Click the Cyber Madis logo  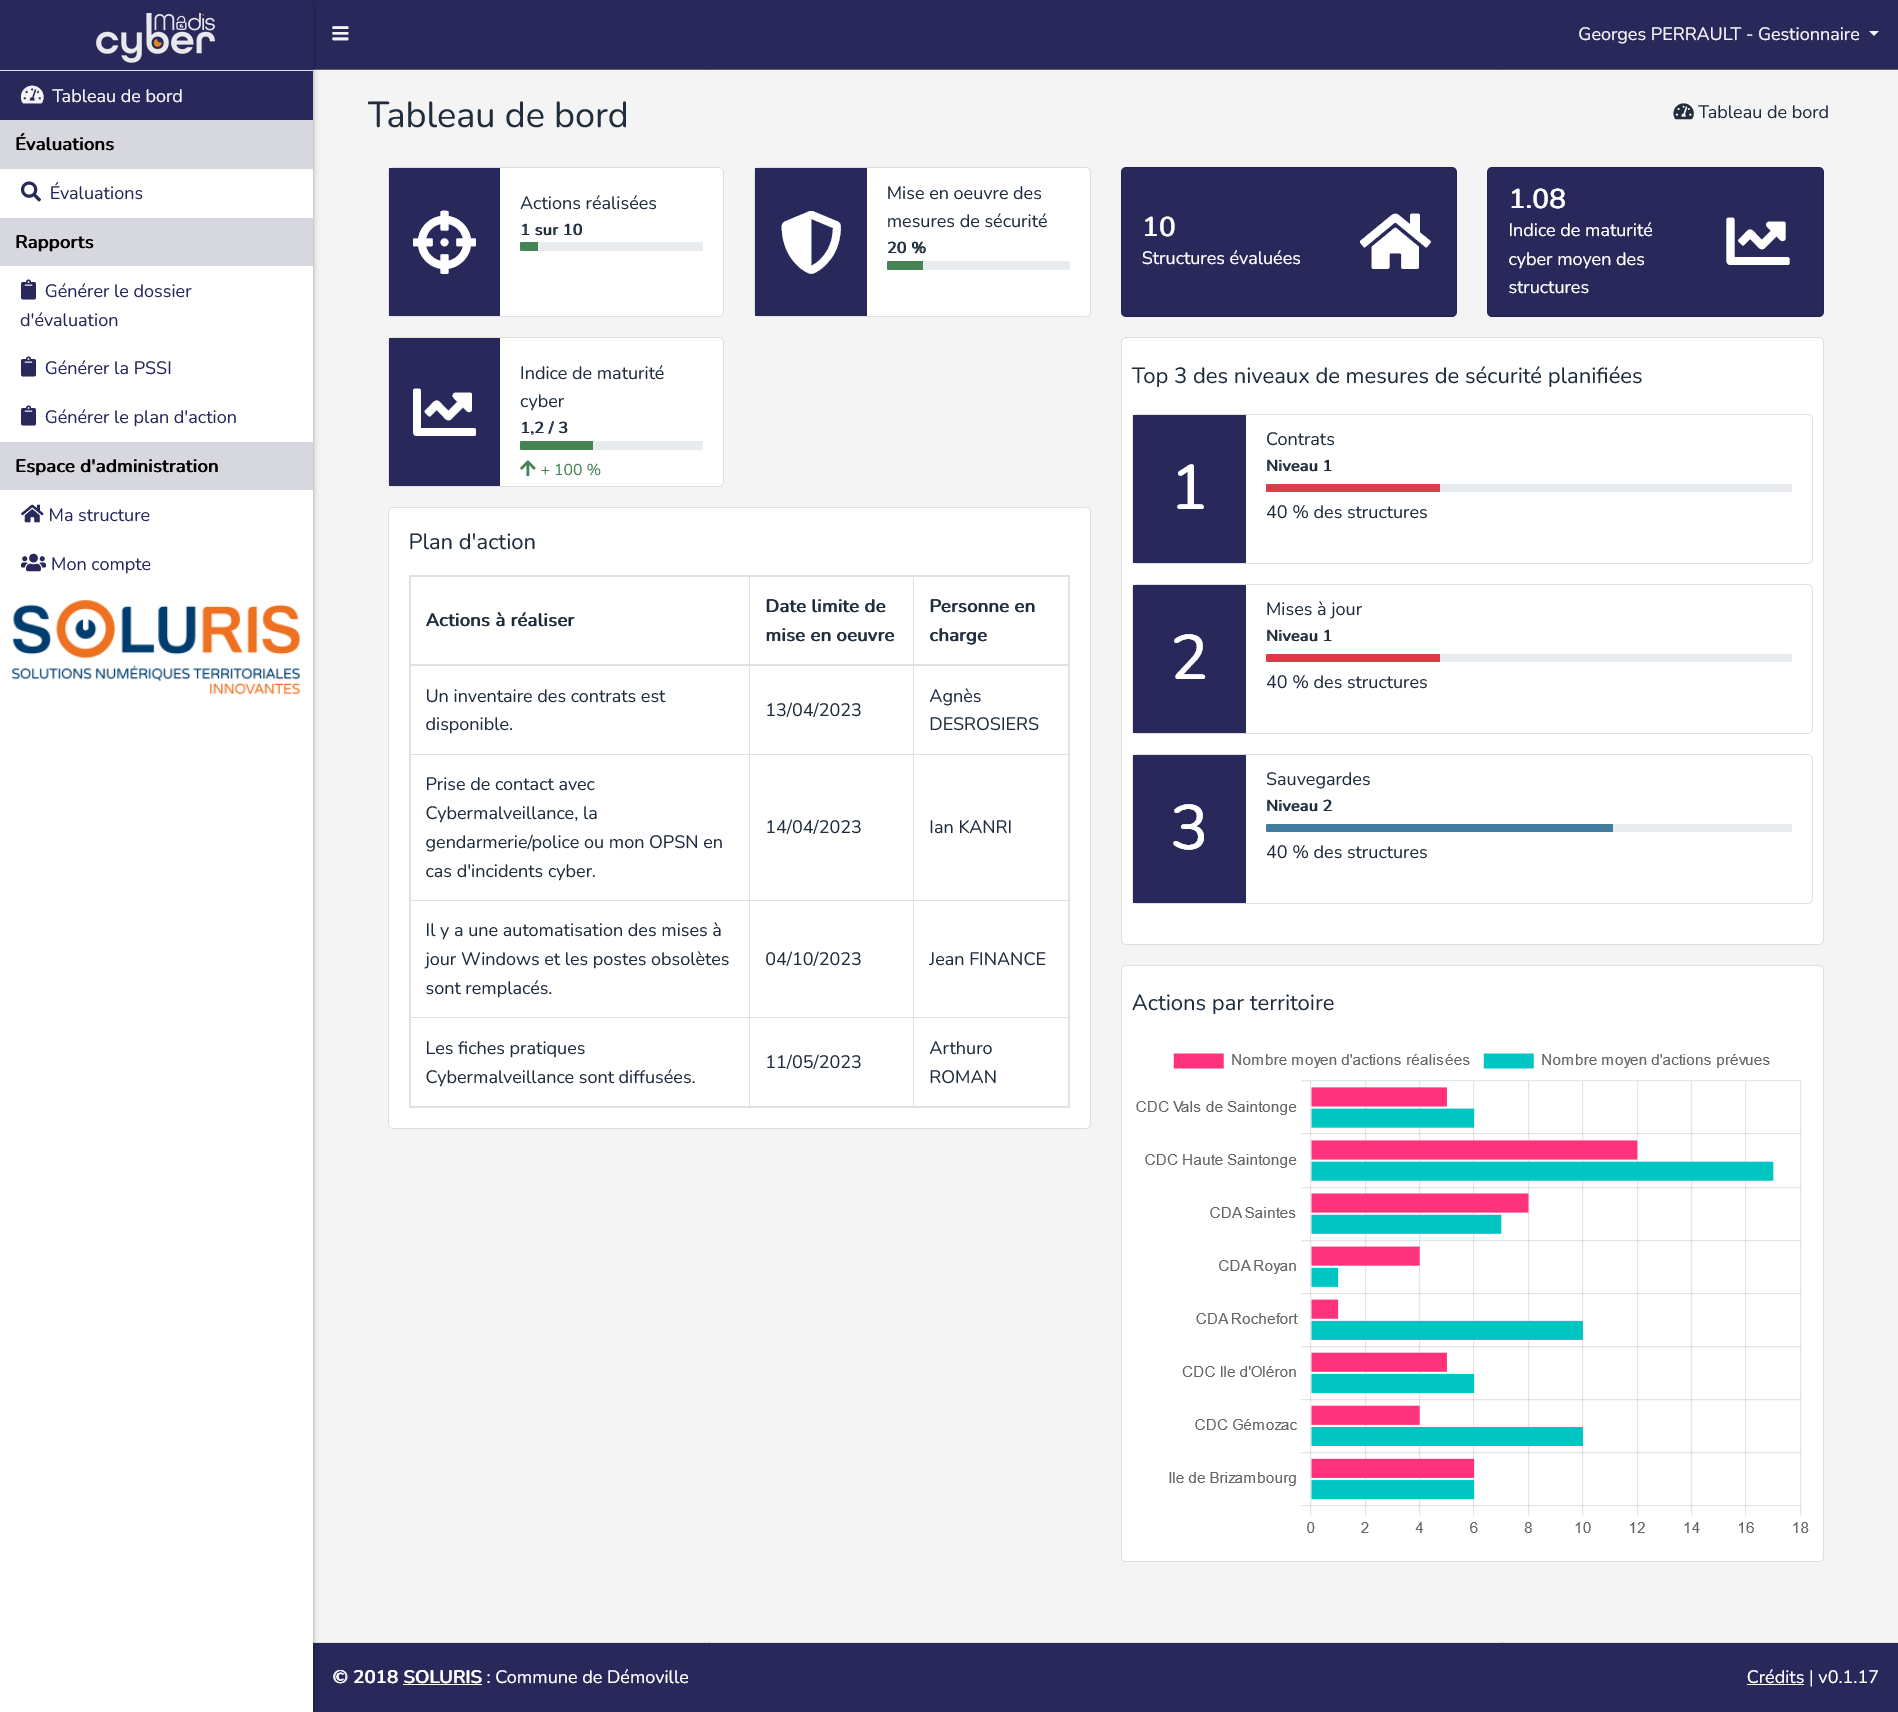tap(156, 37)
